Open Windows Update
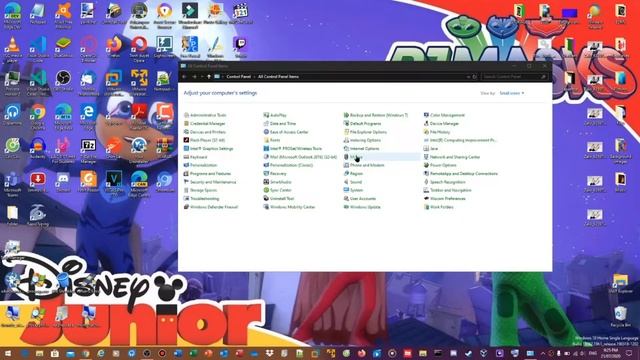Screen dimensions: 640x360 (362, 207)
